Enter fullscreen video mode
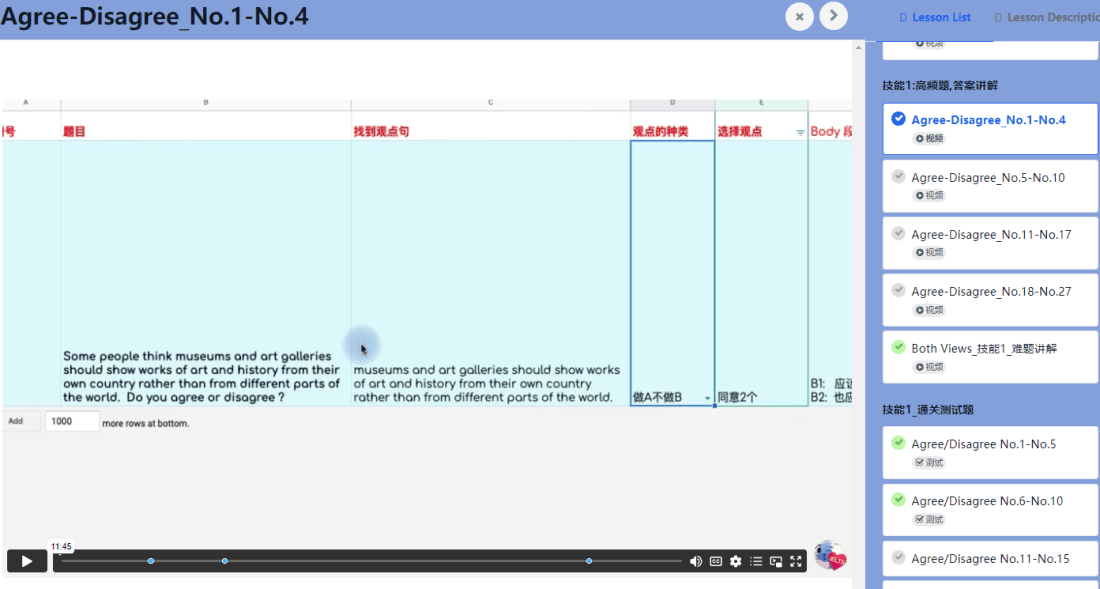 796,561
